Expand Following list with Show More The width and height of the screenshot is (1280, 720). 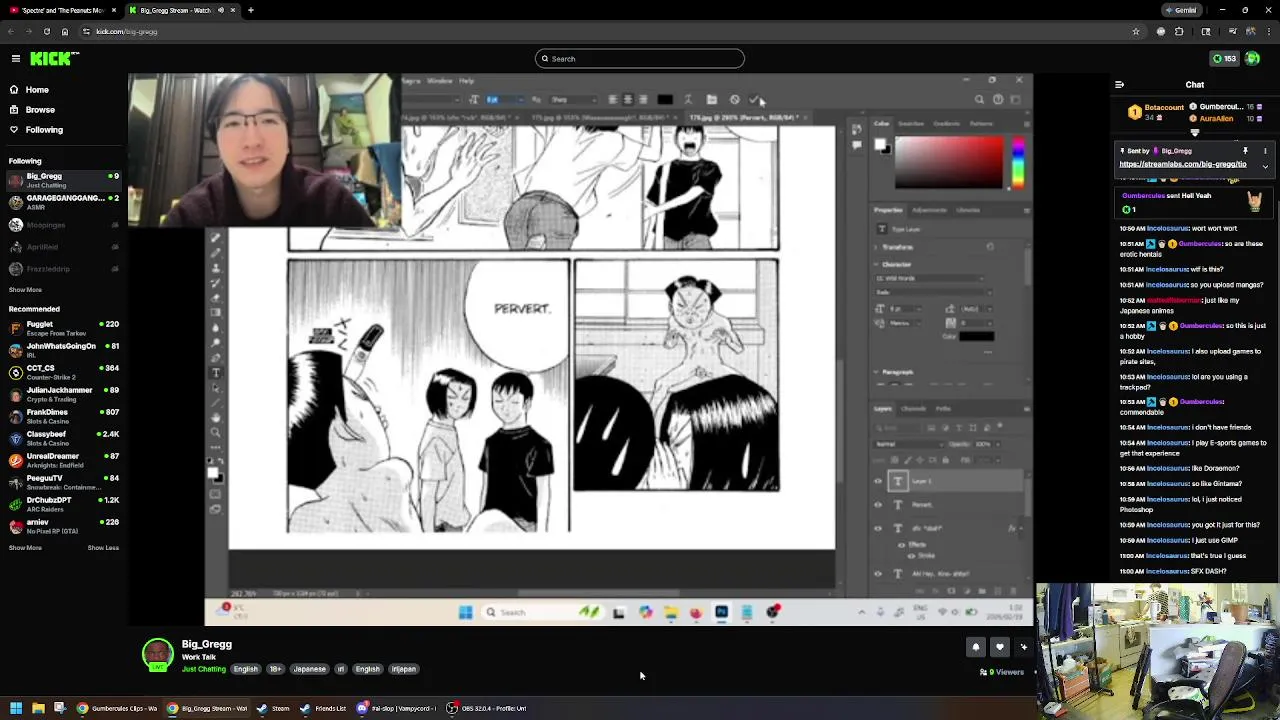tap(25, 290)
